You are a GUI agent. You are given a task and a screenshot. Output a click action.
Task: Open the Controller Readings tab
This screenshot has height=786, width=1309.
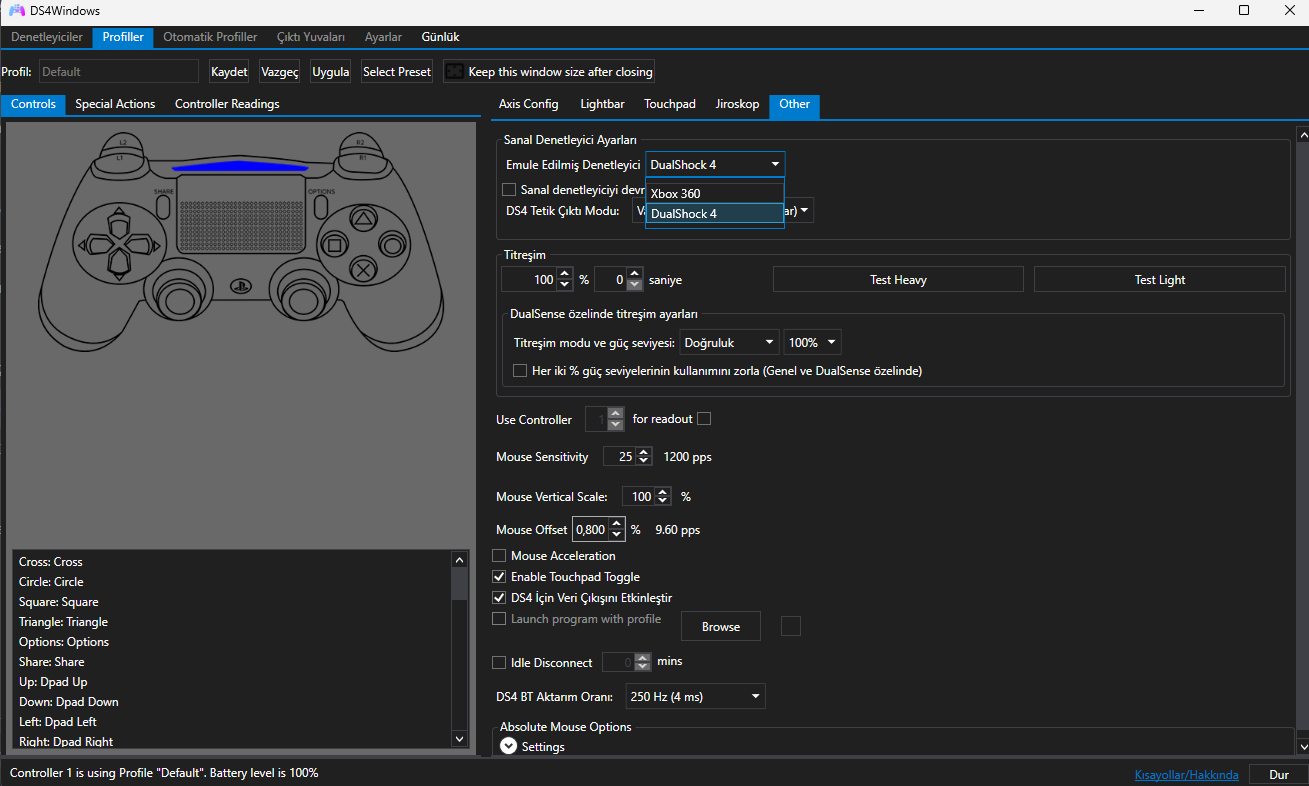(x=227, y=104)
